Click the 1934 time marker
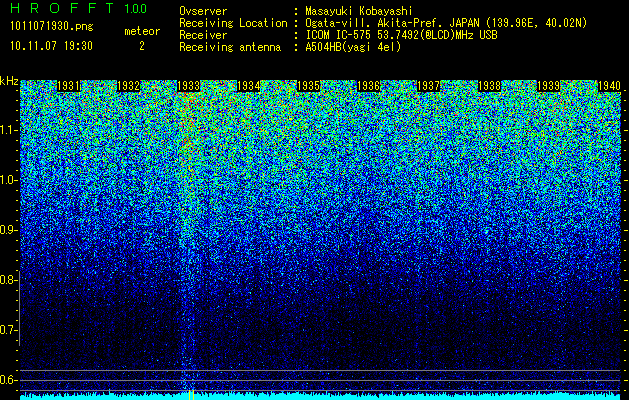Screen dimensions: 629x400 249,86
